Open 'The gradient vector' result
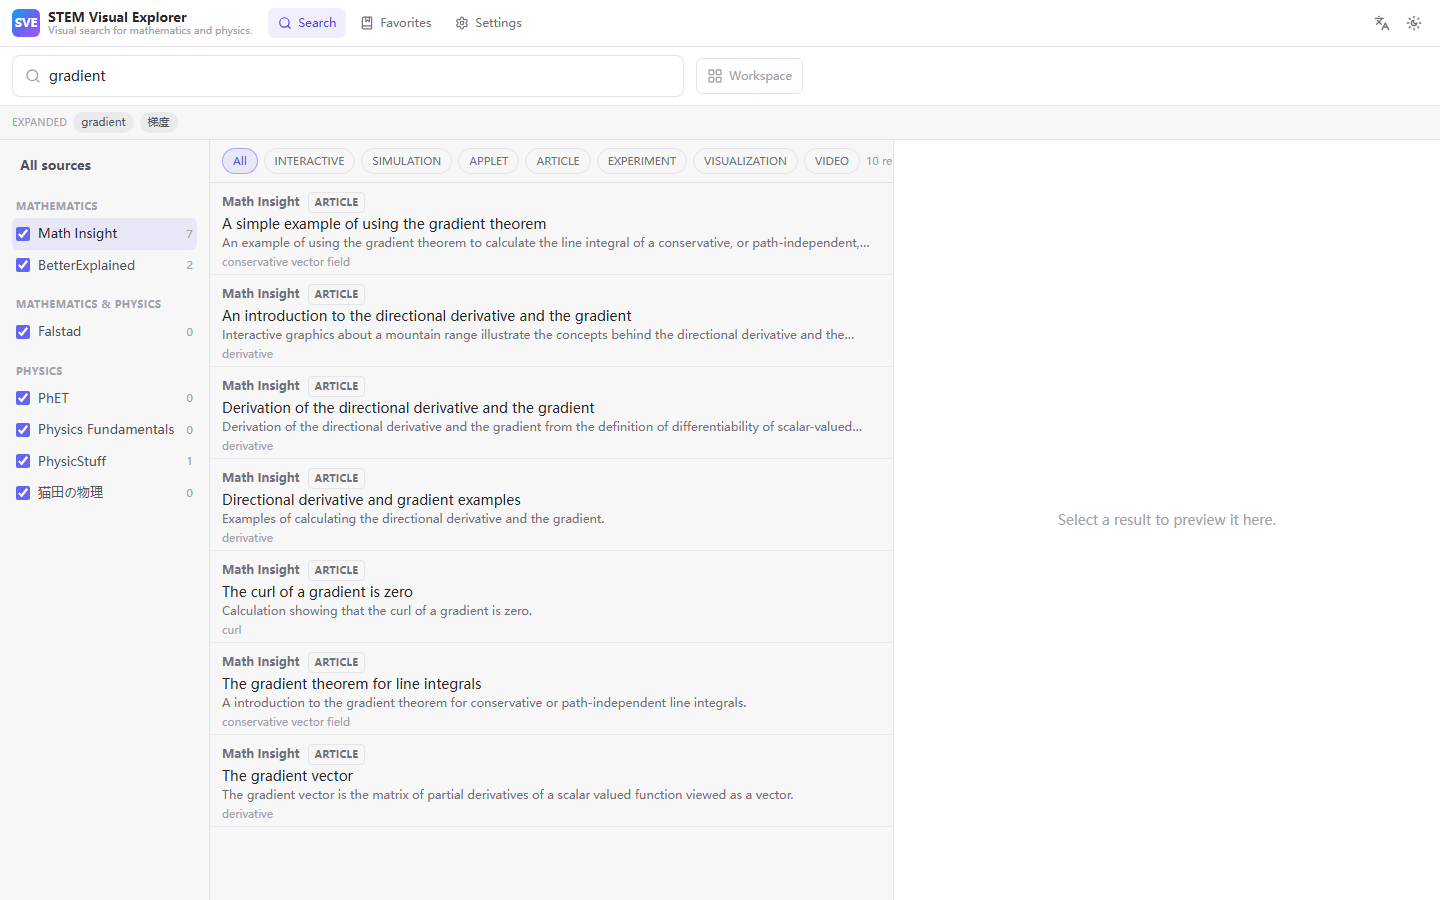Screen dimensions: 1440x900 click(551, 781)
